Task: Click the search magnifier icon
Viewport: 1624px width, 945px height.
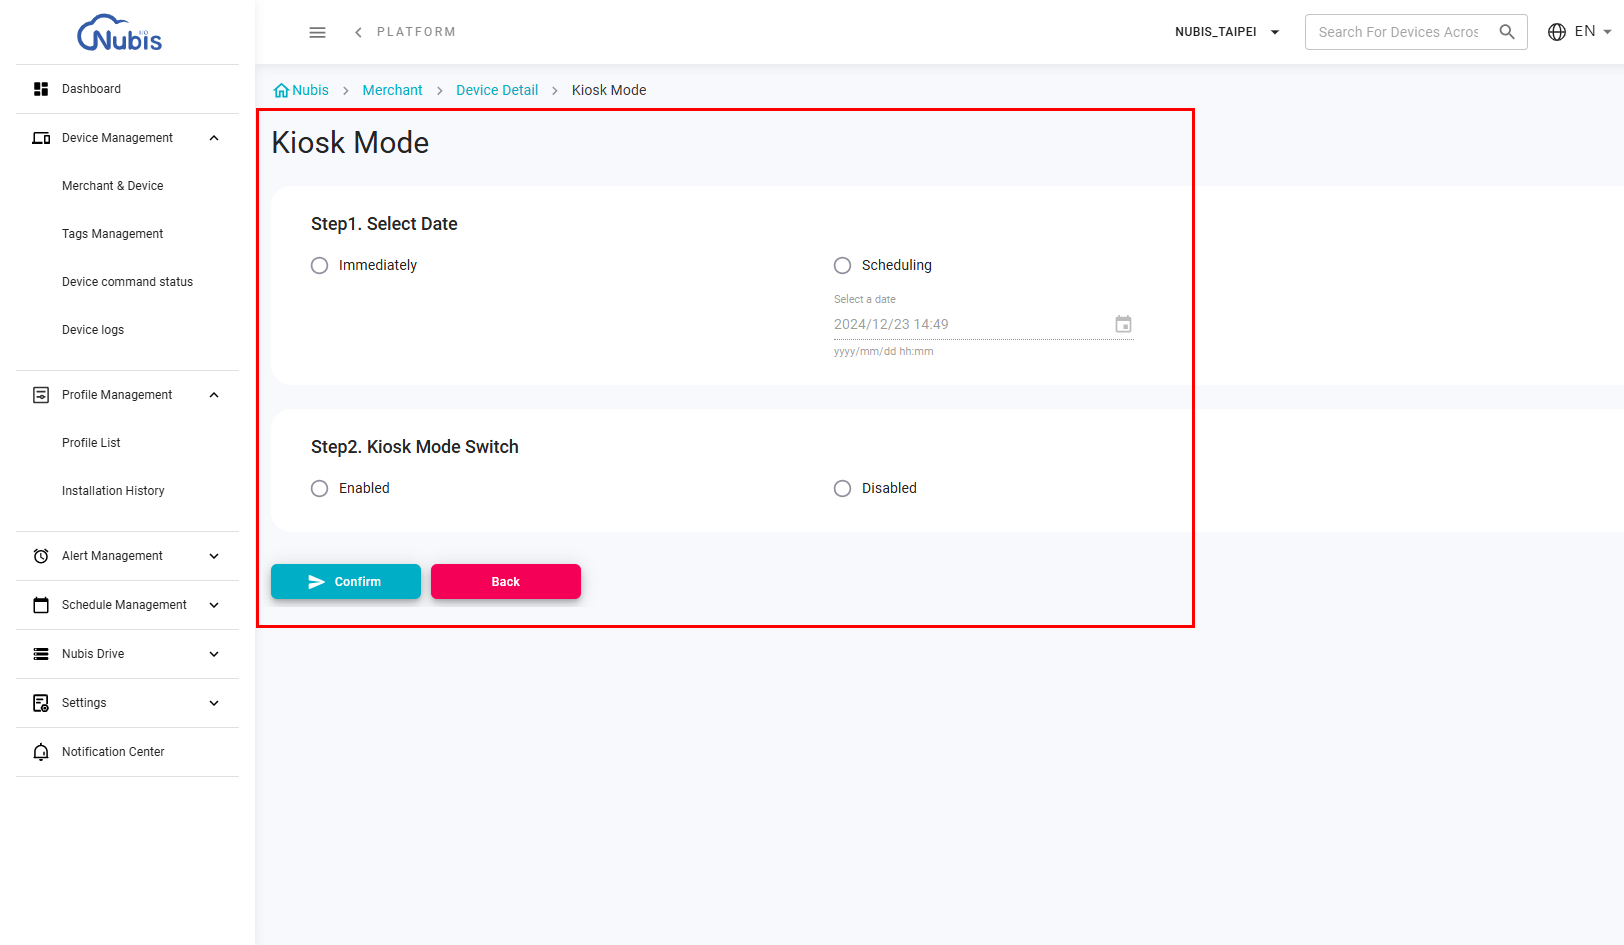Action: click(1507, 32)
